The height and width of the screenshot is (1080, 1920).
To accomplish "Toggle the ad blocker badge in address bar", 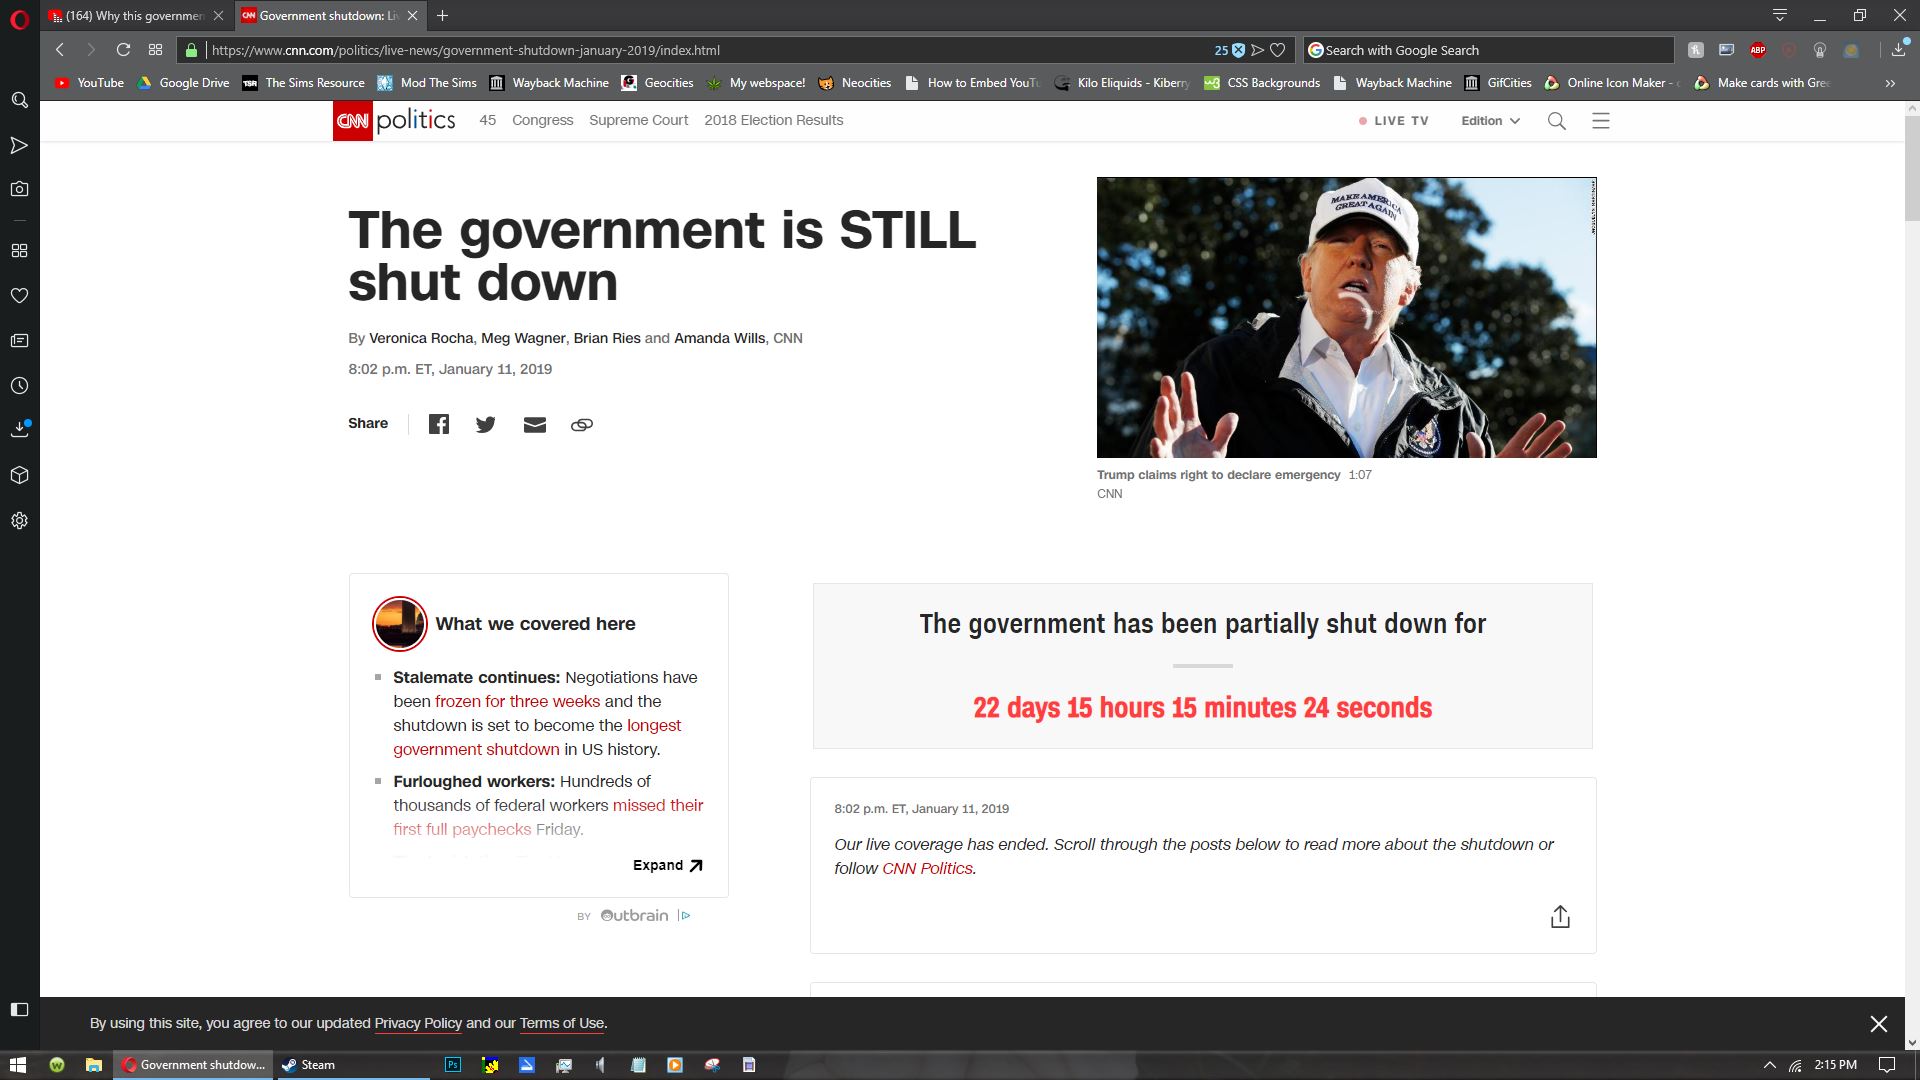I will point(1237,50).
